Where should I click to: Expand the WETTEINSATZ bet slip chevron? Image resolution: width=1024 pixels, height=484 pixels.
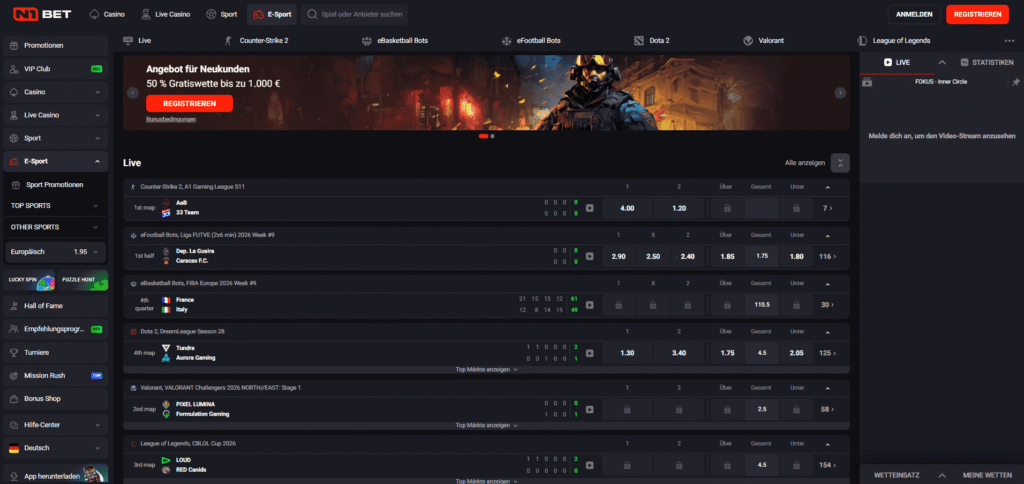942,476
